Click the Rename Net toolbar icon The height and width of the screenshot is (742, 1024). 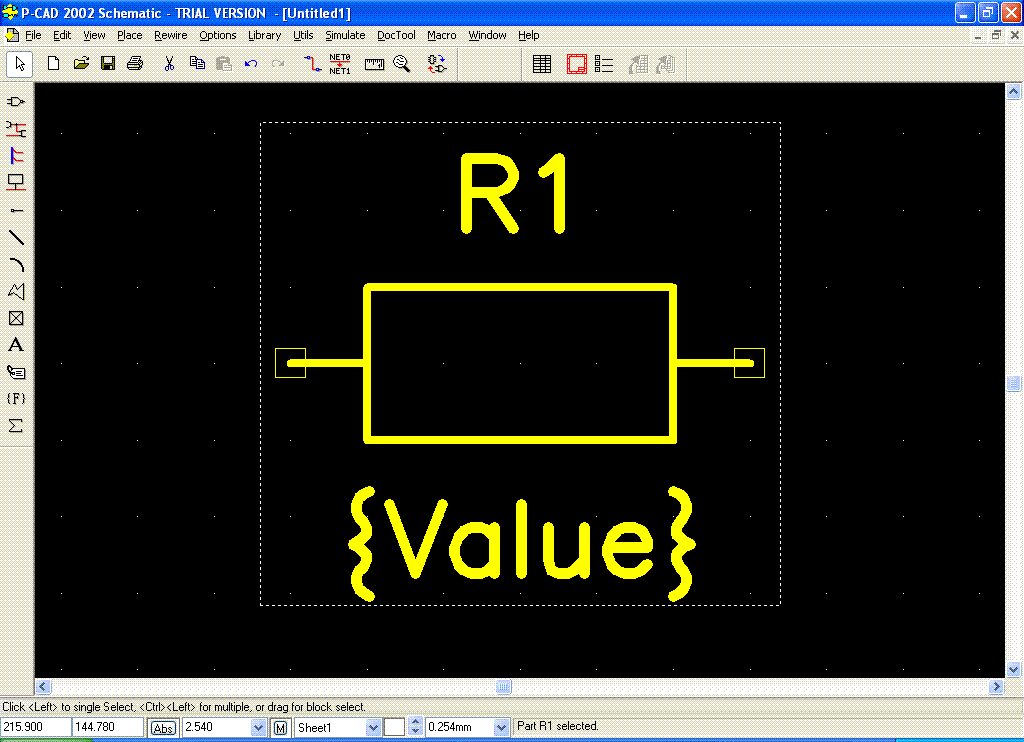point(340,64)
